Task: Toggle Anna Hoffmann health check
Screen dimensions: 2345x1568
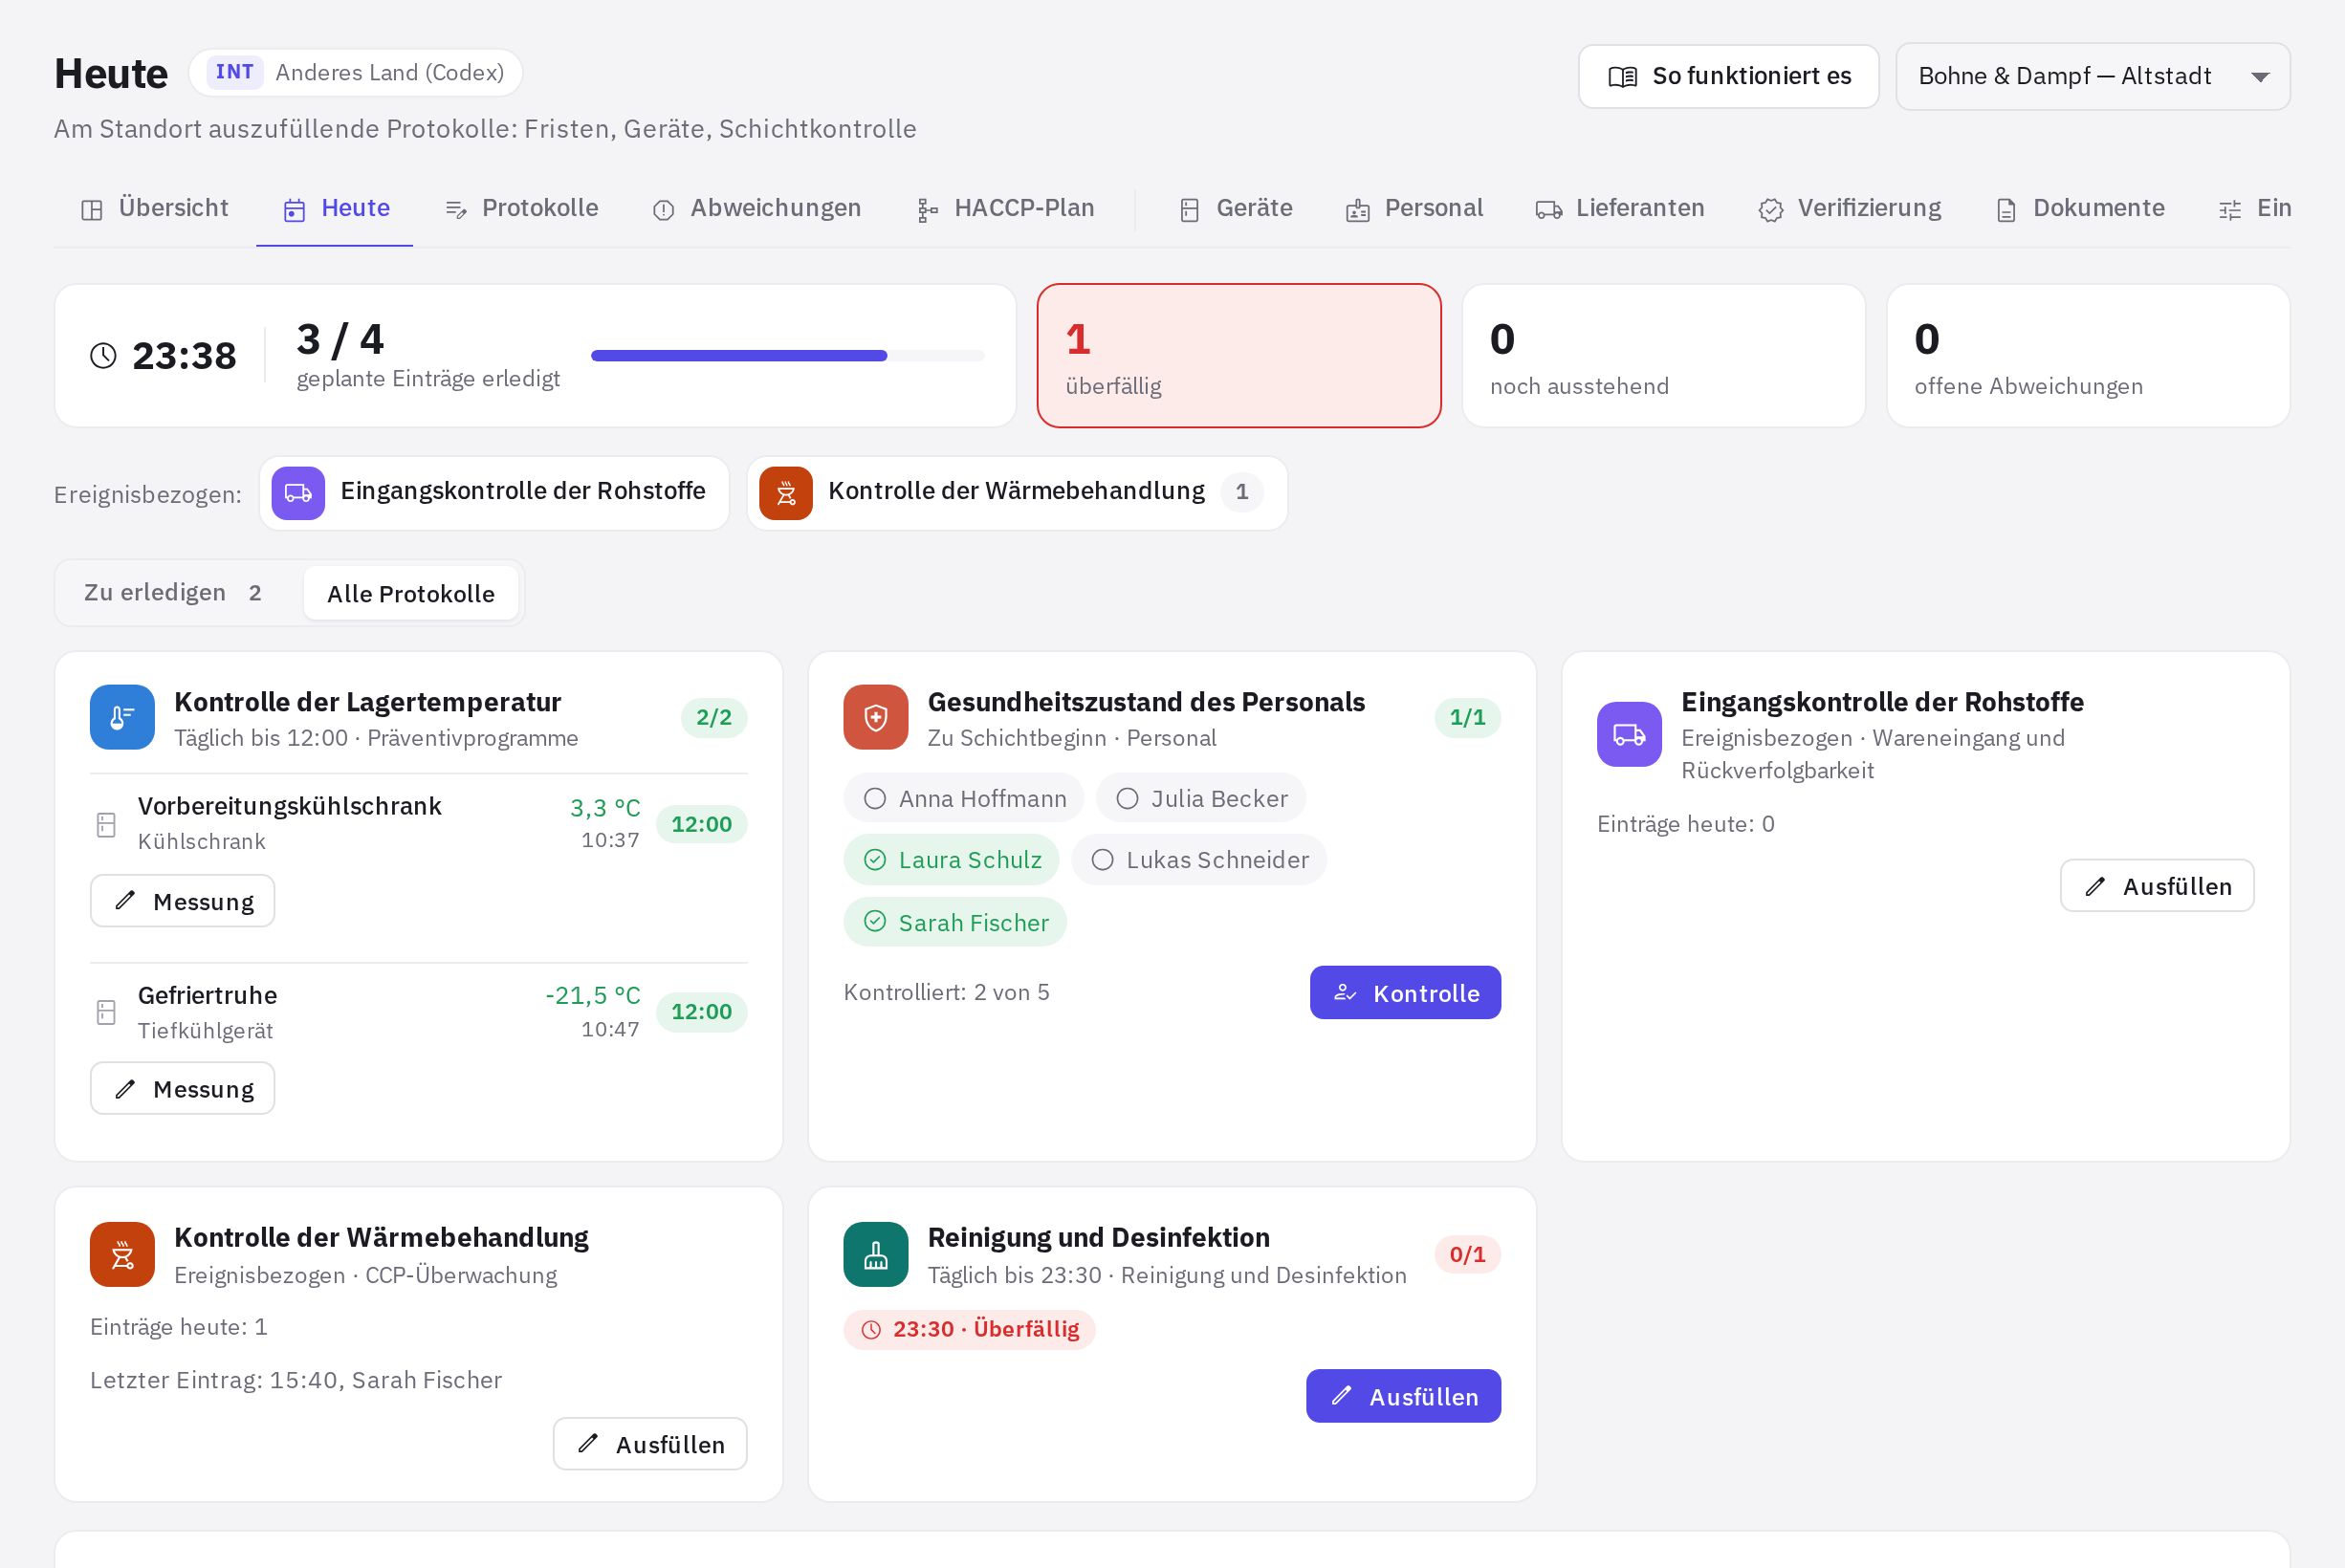Action: (964, 799)
